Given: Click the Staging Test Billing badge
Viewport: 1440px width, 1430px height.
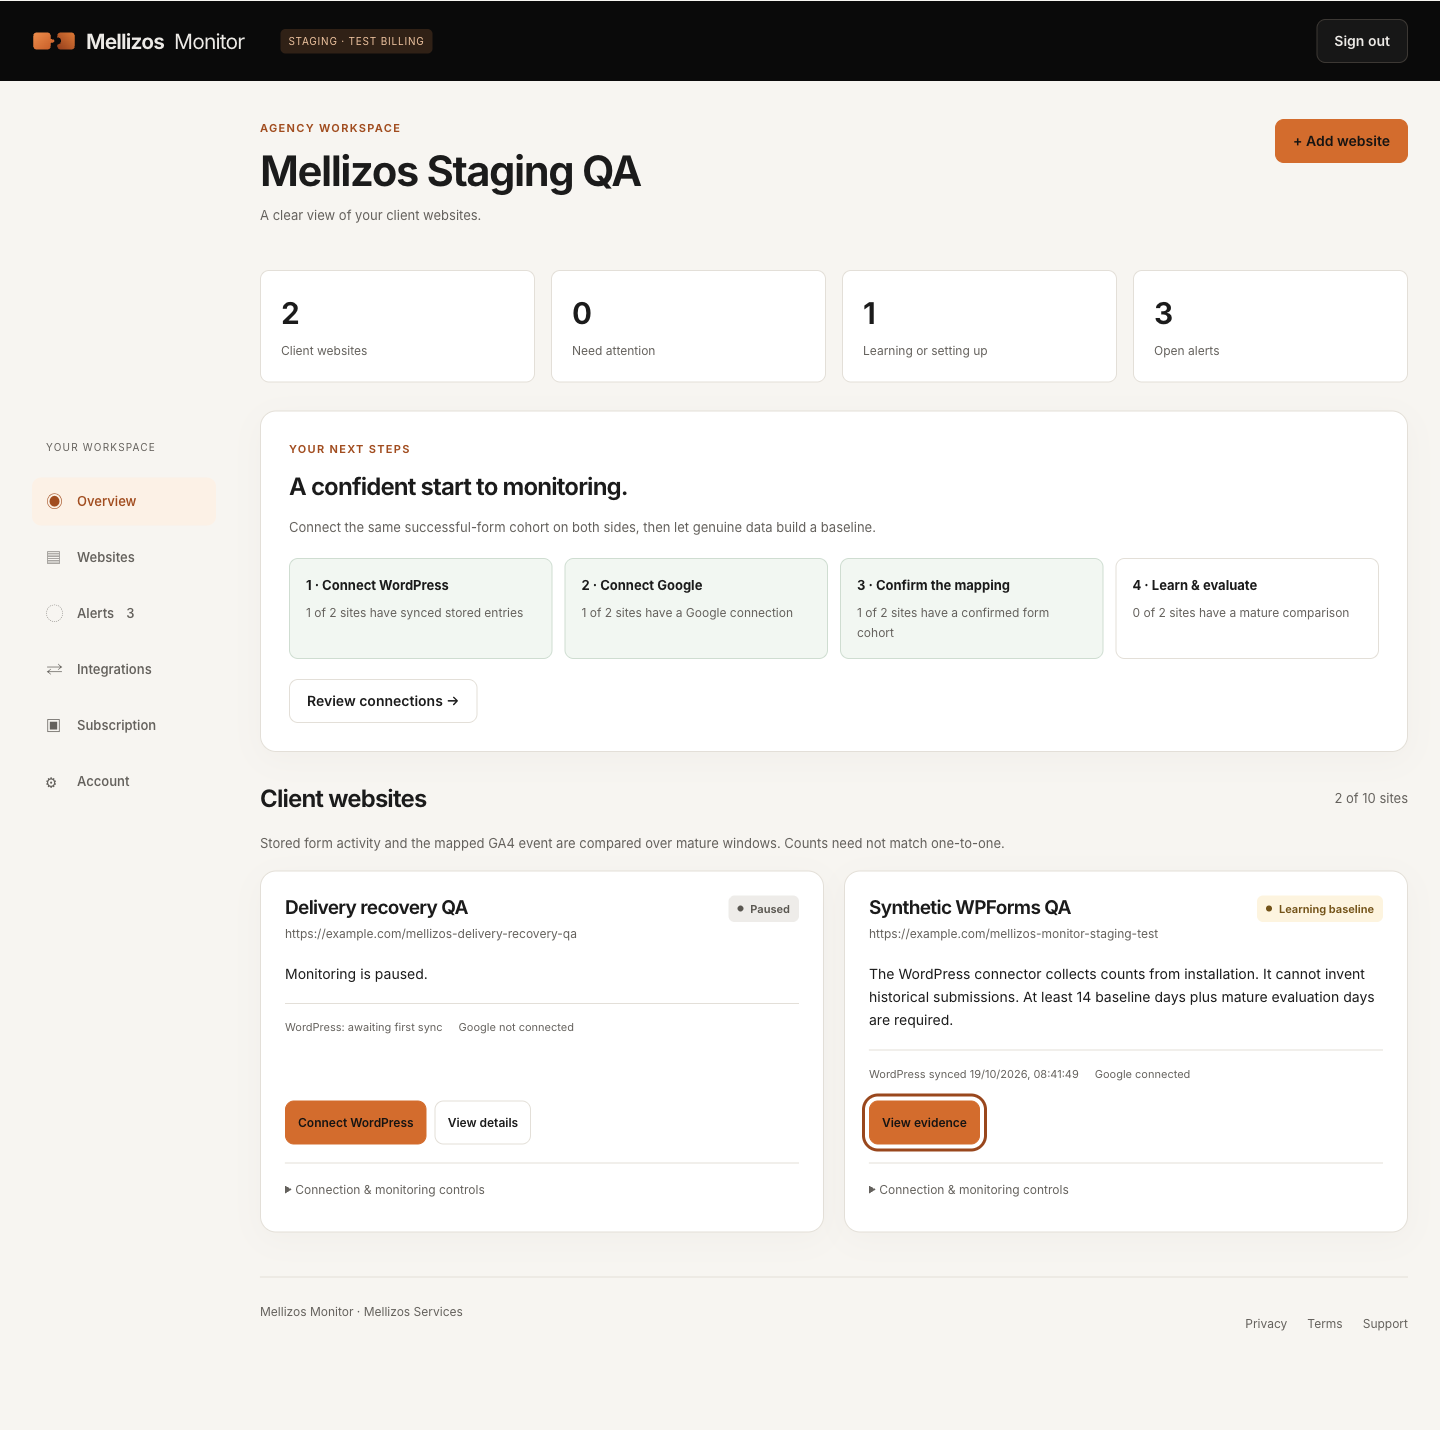Looking at the screenshot, I should [x=356, y=41].
